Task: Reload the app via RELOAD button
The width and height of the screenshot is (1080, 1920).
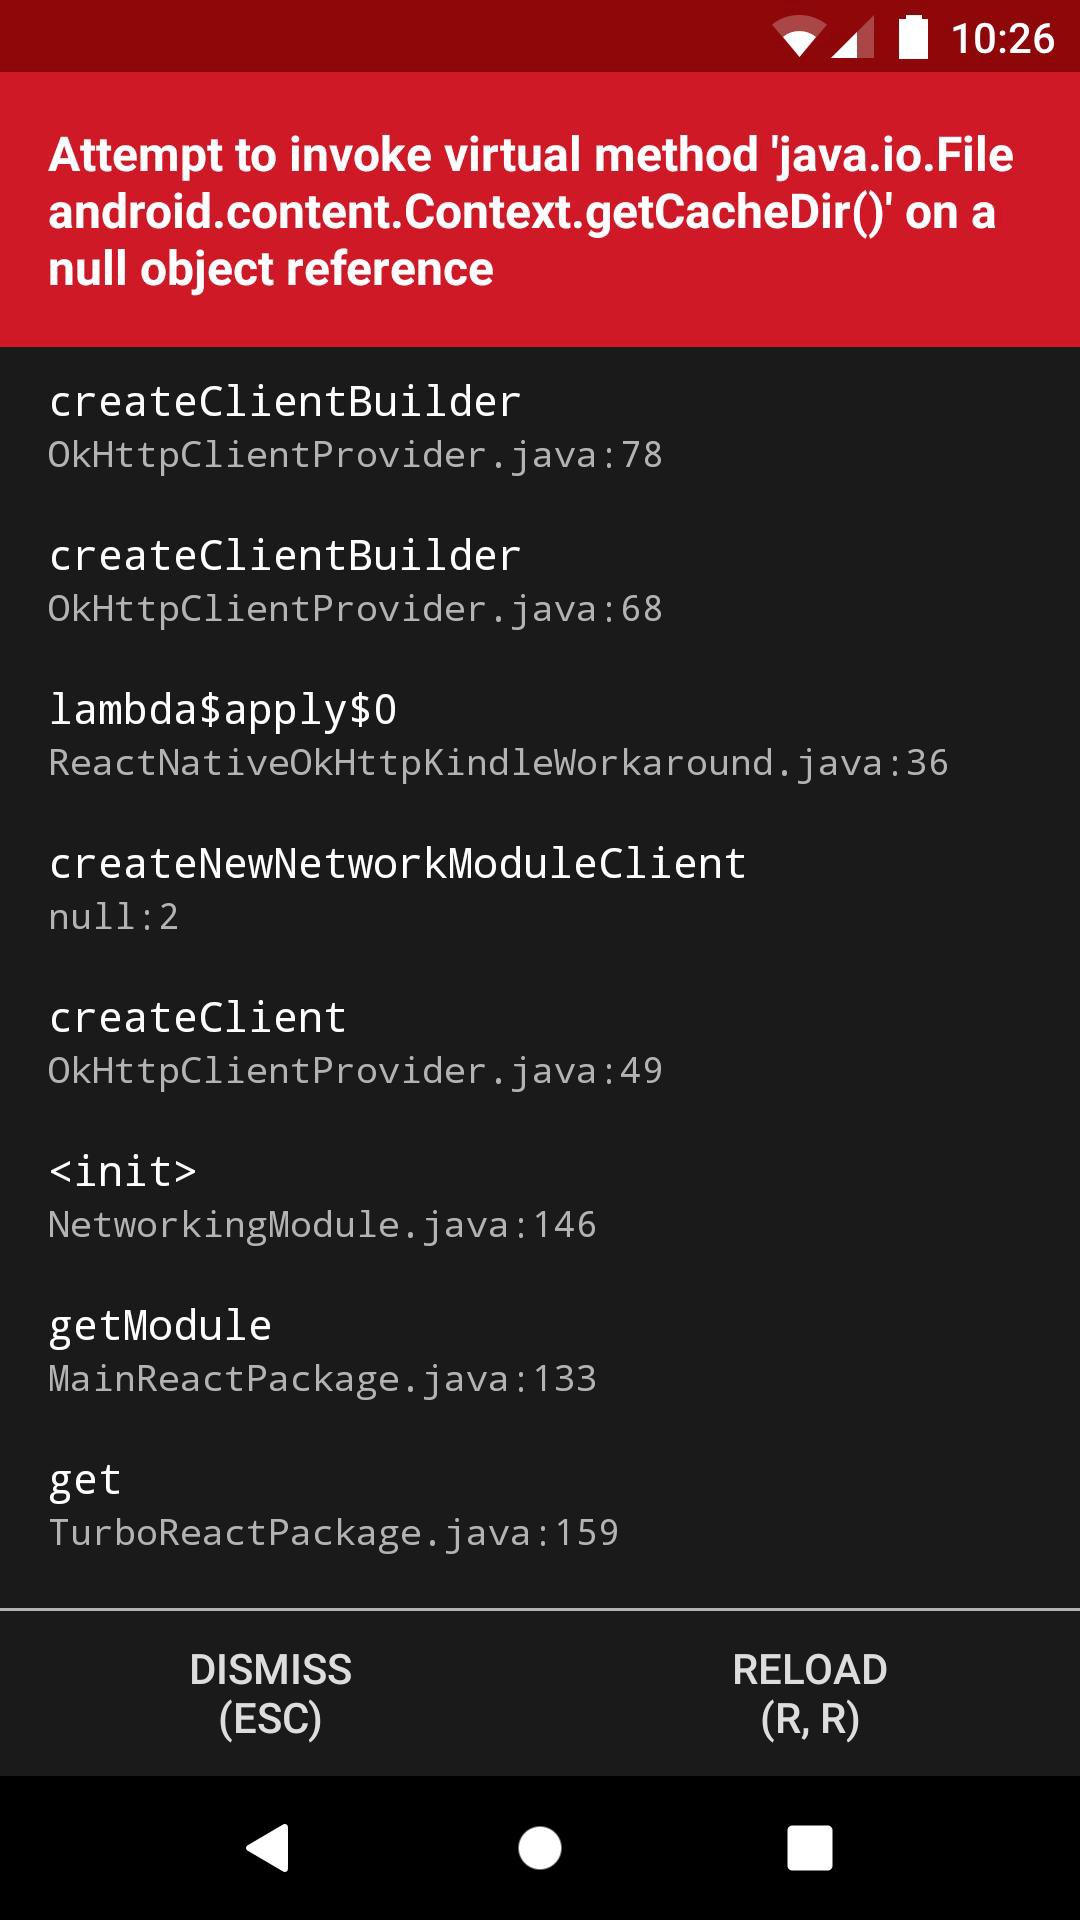Action: [x=810, y=1693]
